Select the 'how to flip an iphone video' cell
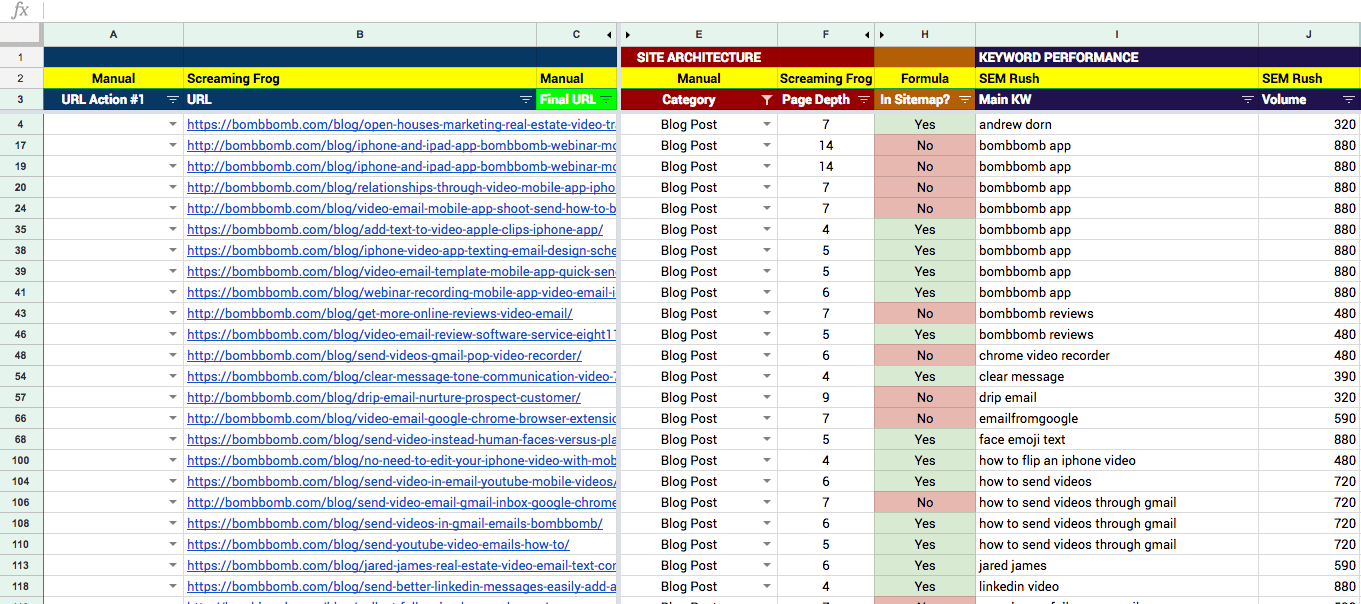The height and width of the screenshot is (604, 1361). tap(1117, 461)
